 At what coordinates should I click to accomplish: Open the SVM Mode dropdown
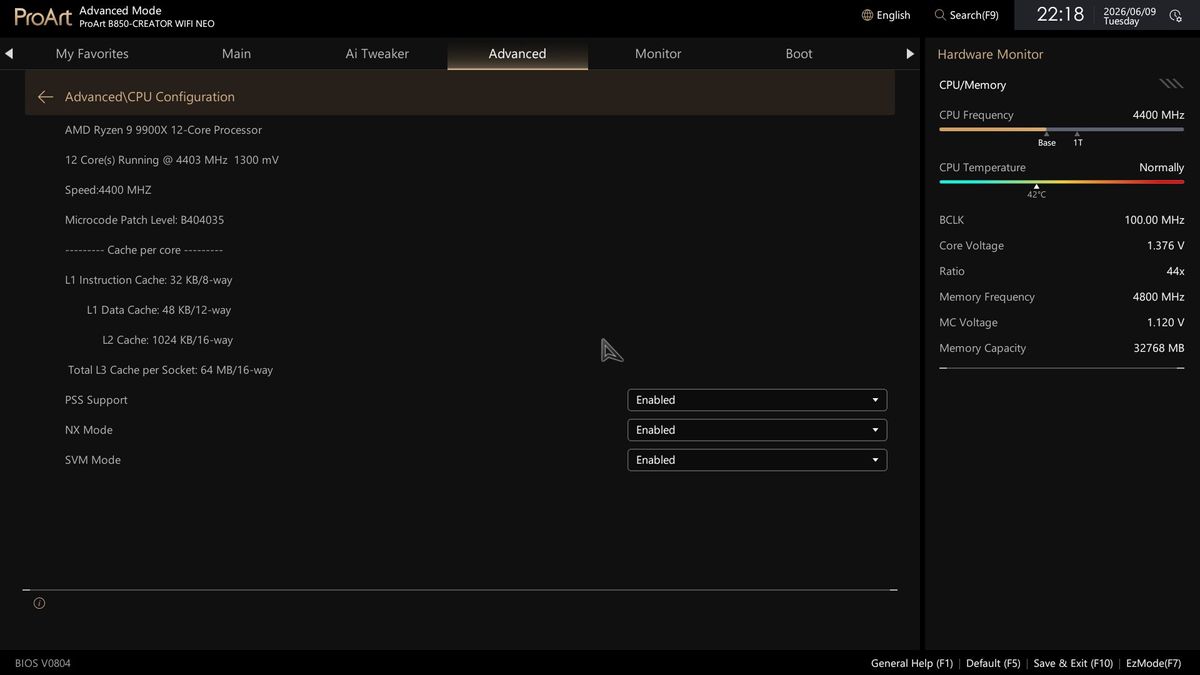[757, 460]
